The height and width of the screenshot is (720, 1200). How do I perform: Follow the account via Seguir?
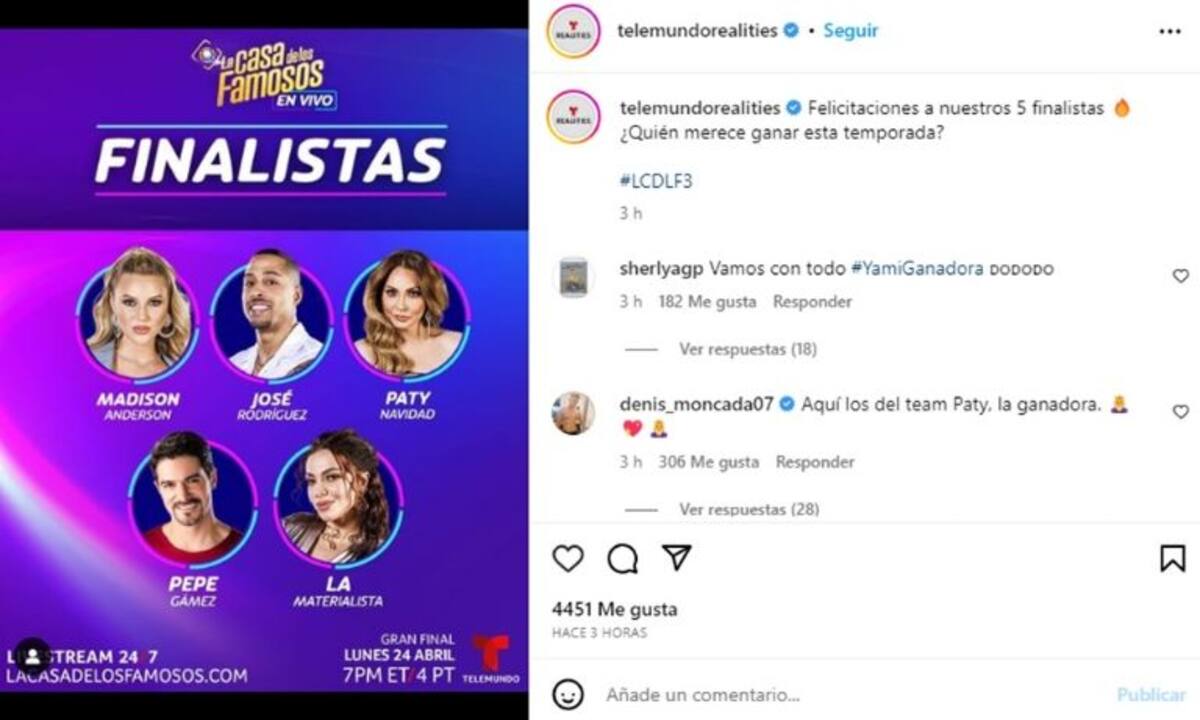coord(850,31)
